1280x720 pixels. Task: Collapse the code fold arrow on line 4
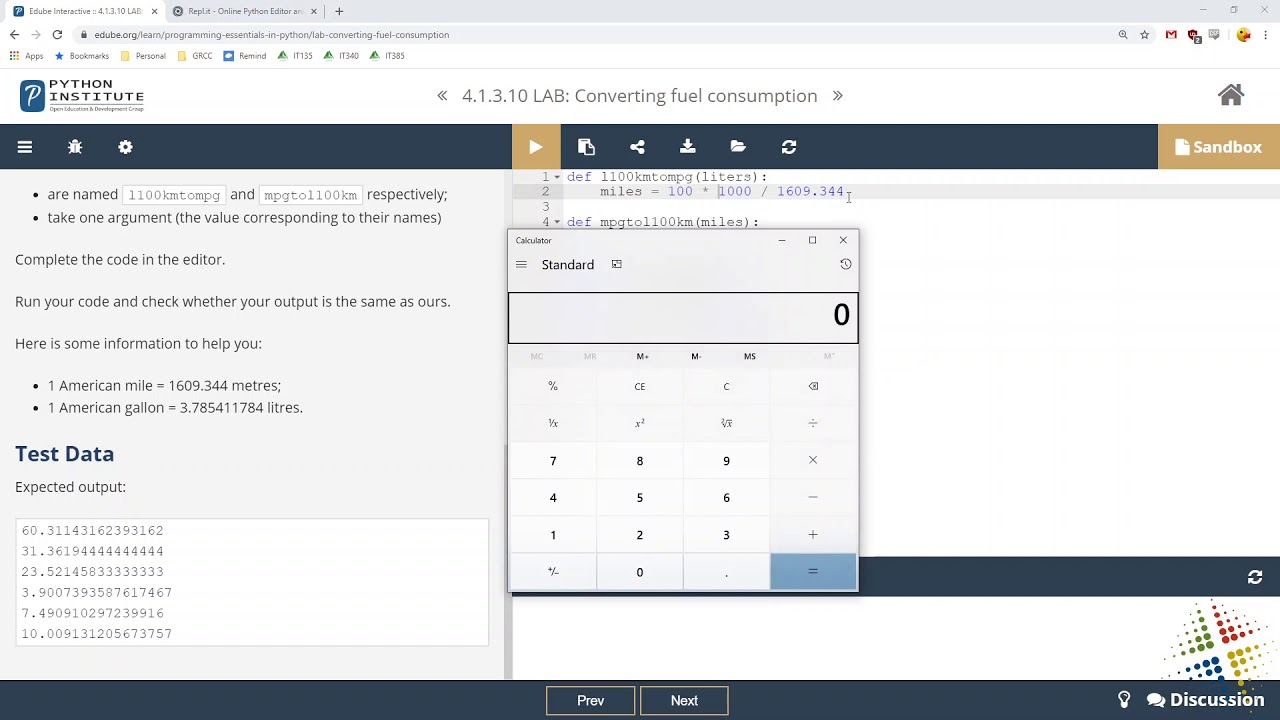(x=558, y=222)
